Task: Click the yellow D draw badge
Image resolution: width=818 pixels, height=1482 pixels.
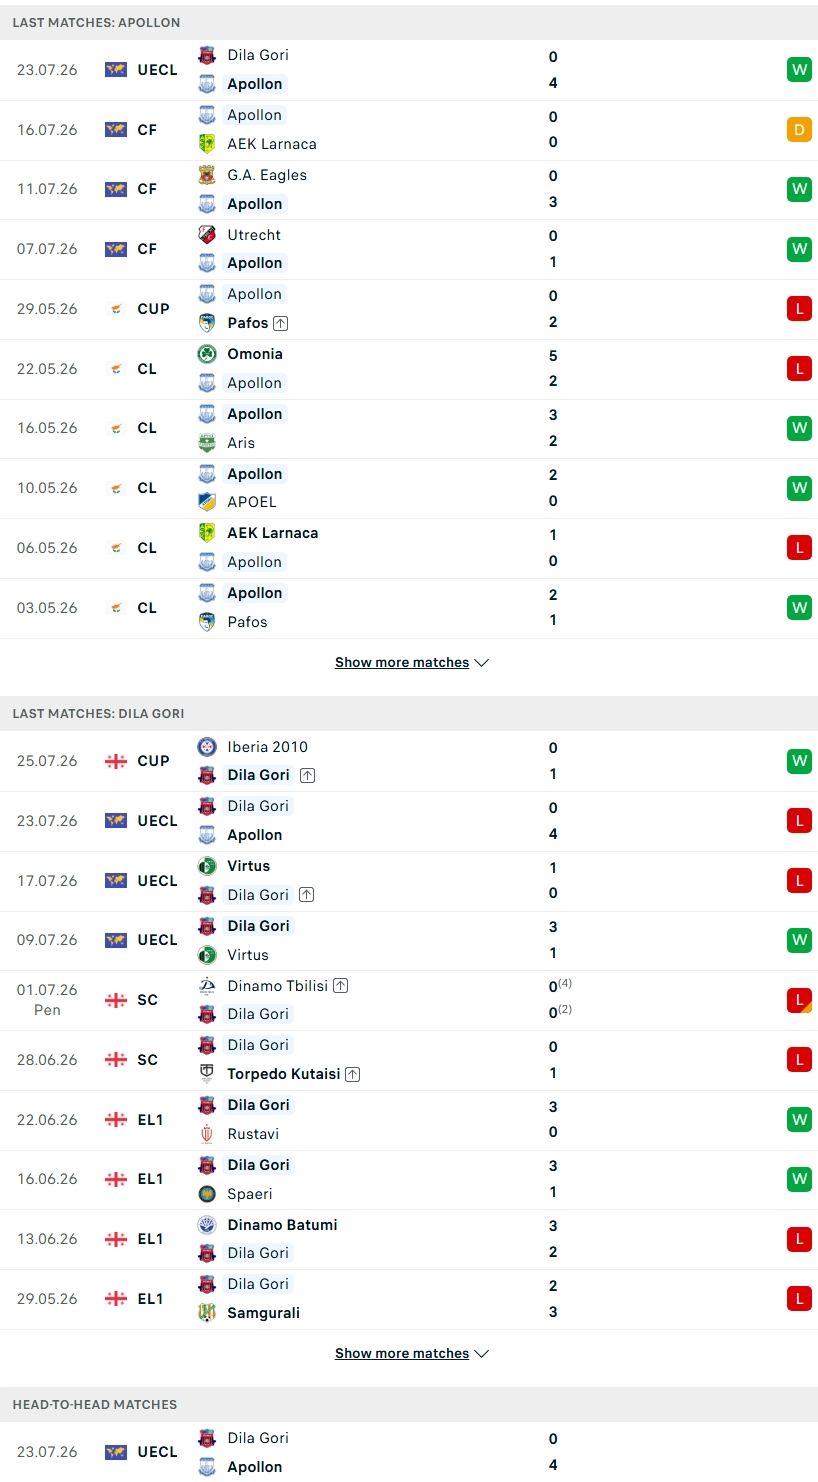Action: (x=799, y=129)
